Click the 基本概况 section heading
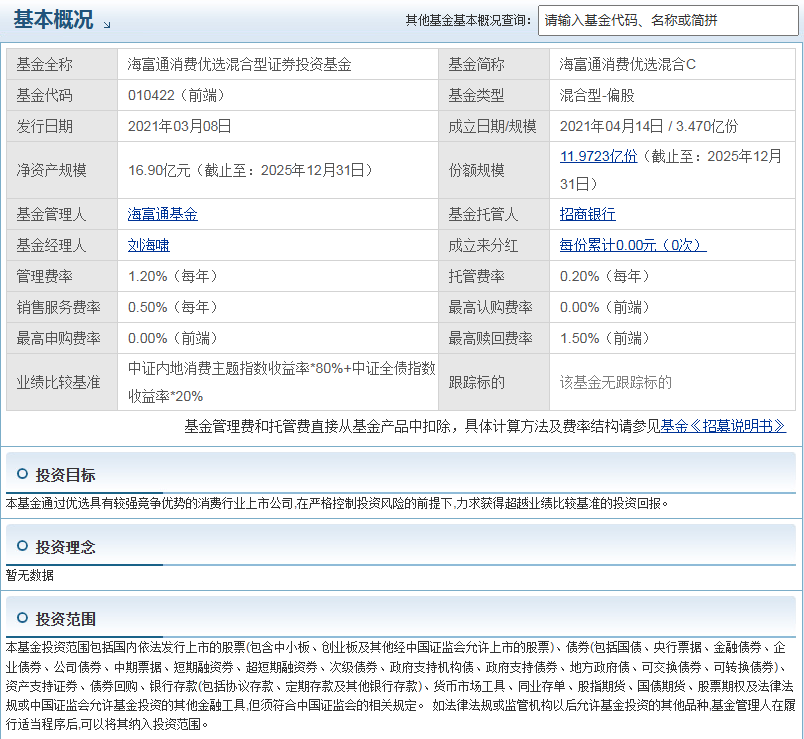Image resolution: width=804 pixels, height=739 pixels. pyautogui.click(x=53, y=19)
